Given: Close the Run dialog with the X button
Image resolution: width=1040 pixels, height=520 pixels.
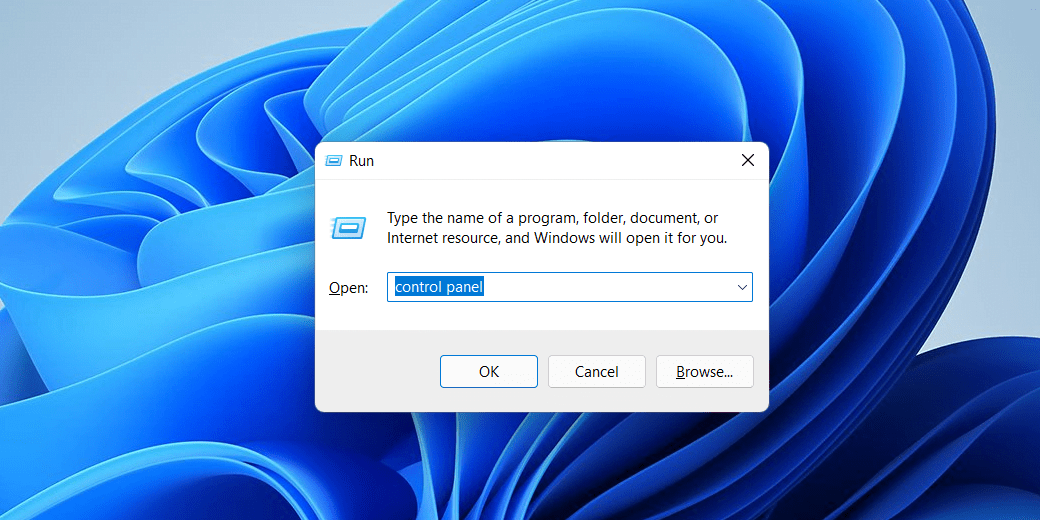Looking at the screenshot, I should click(748, 161).
